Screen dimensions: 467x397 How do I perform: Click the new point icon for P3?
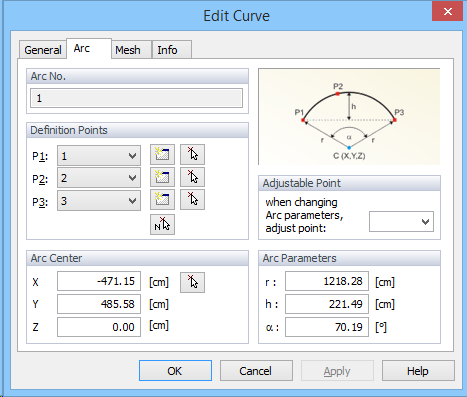tap(162, 200)
